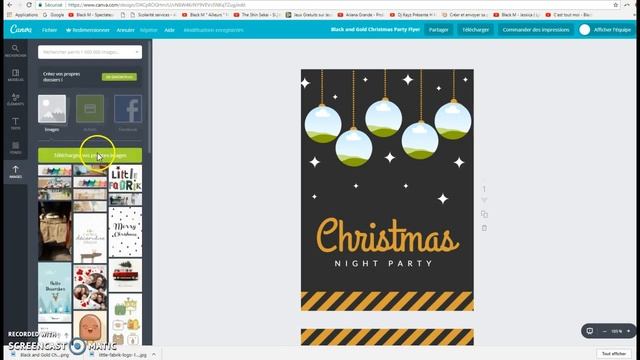The height and width of the screenshot is (360, 640).
Task: Open the Elements sidebar tab
Action: 16,99
